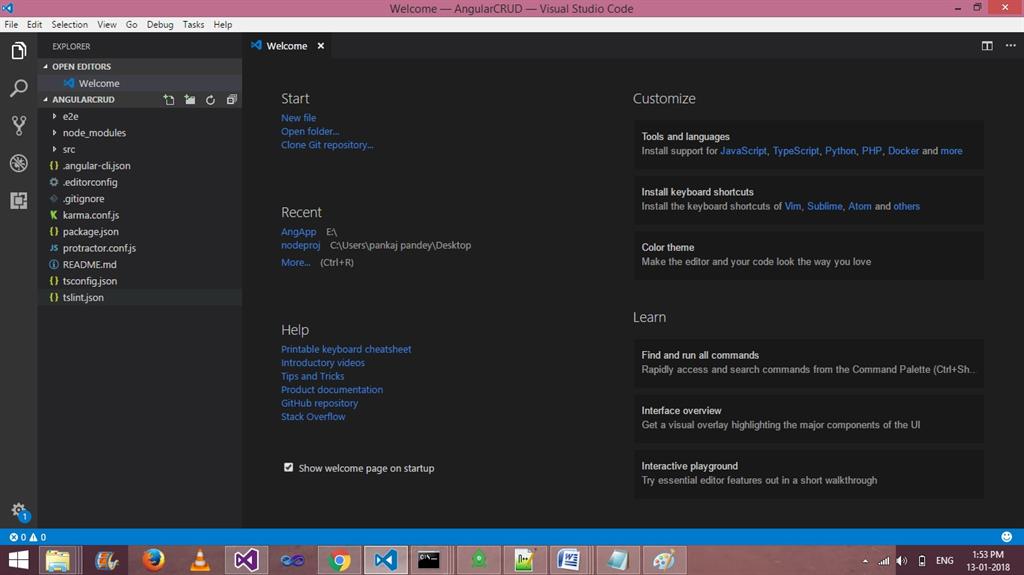Split the editor layout
1024x575 pixels.
(x=987, y=46)
